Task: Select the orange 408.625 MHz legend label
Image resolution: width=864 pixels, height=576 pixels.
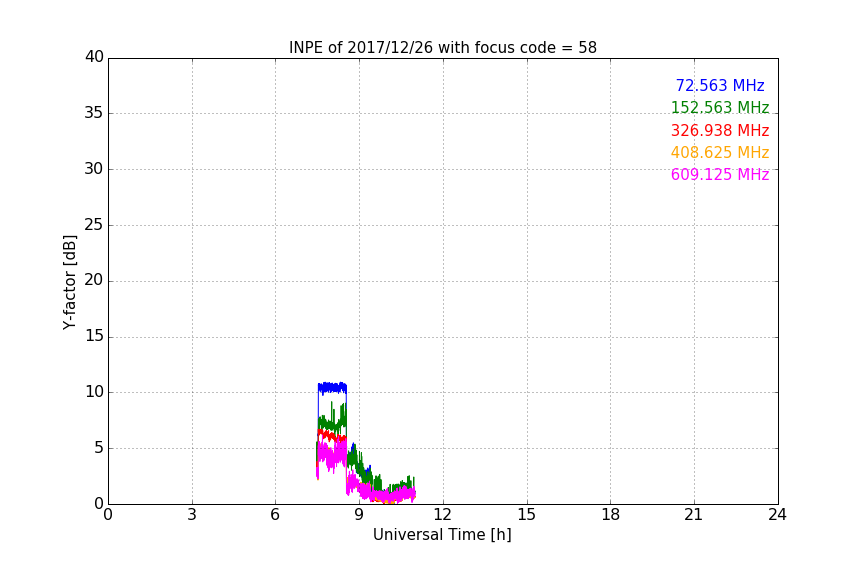Action: click(x=720, y=153)
